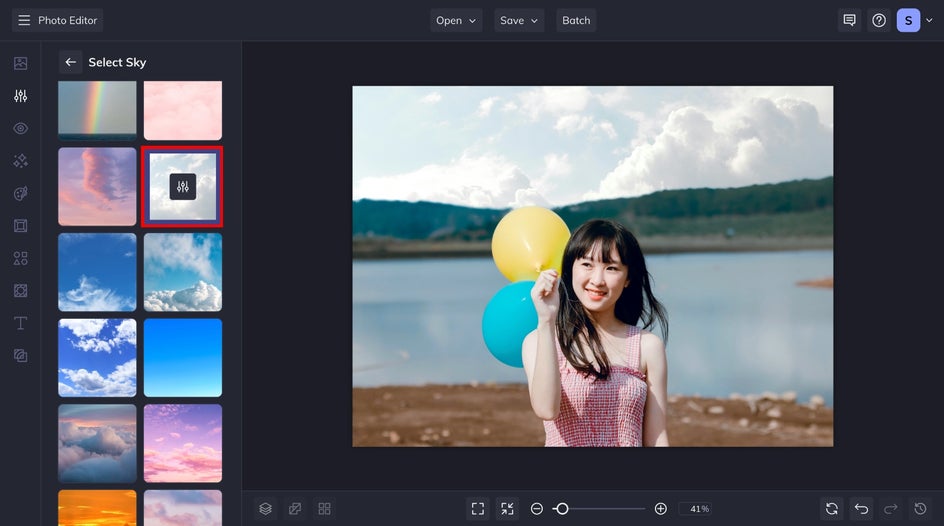Click the grid view icon in bottom bar
This screenshot has width=944, height=526.
pos(324,509)
